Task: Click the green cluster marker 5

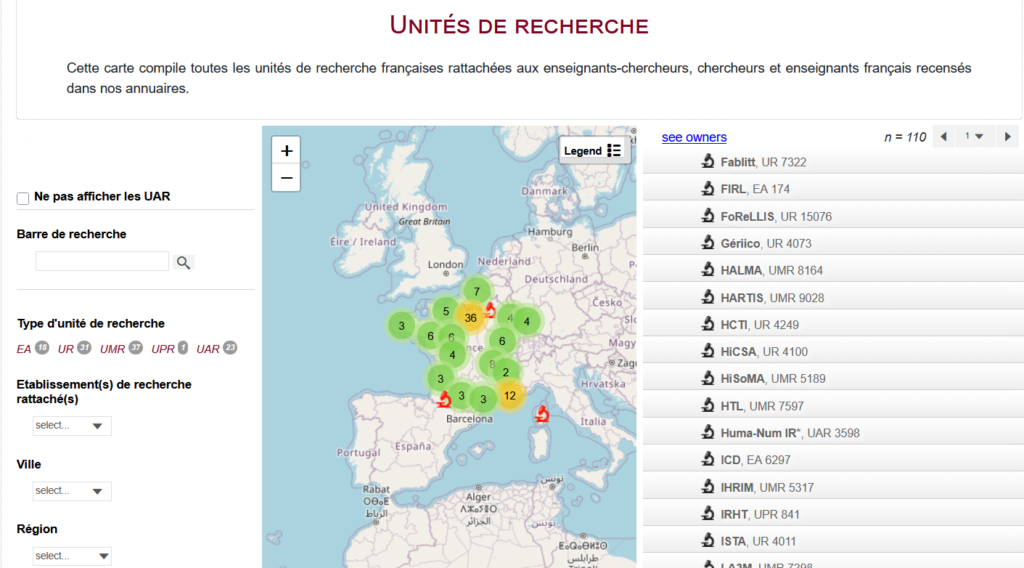Action: pos(445,311)
